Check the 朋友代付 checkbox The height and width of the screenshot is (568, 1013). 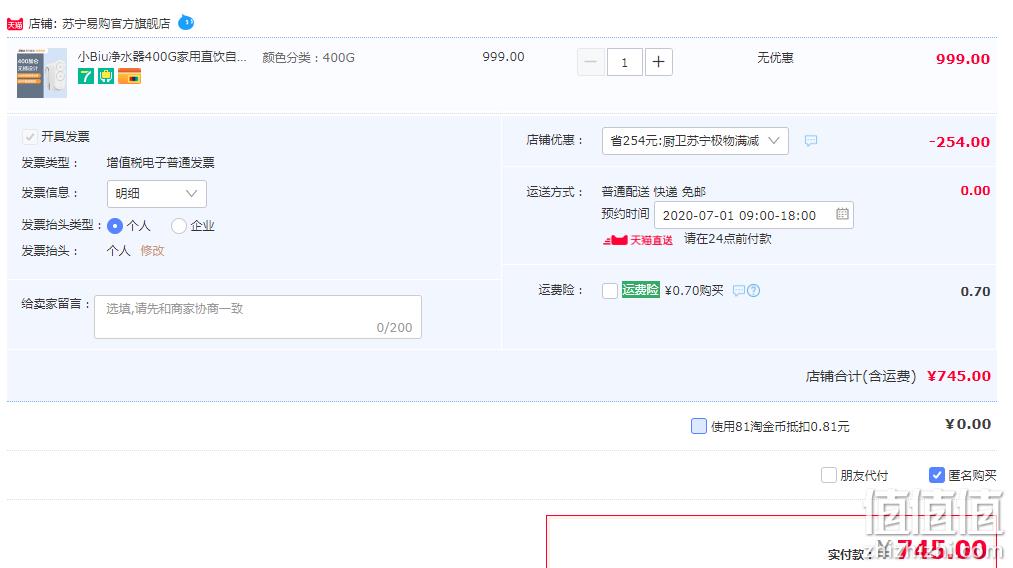(x=828, y=475)
